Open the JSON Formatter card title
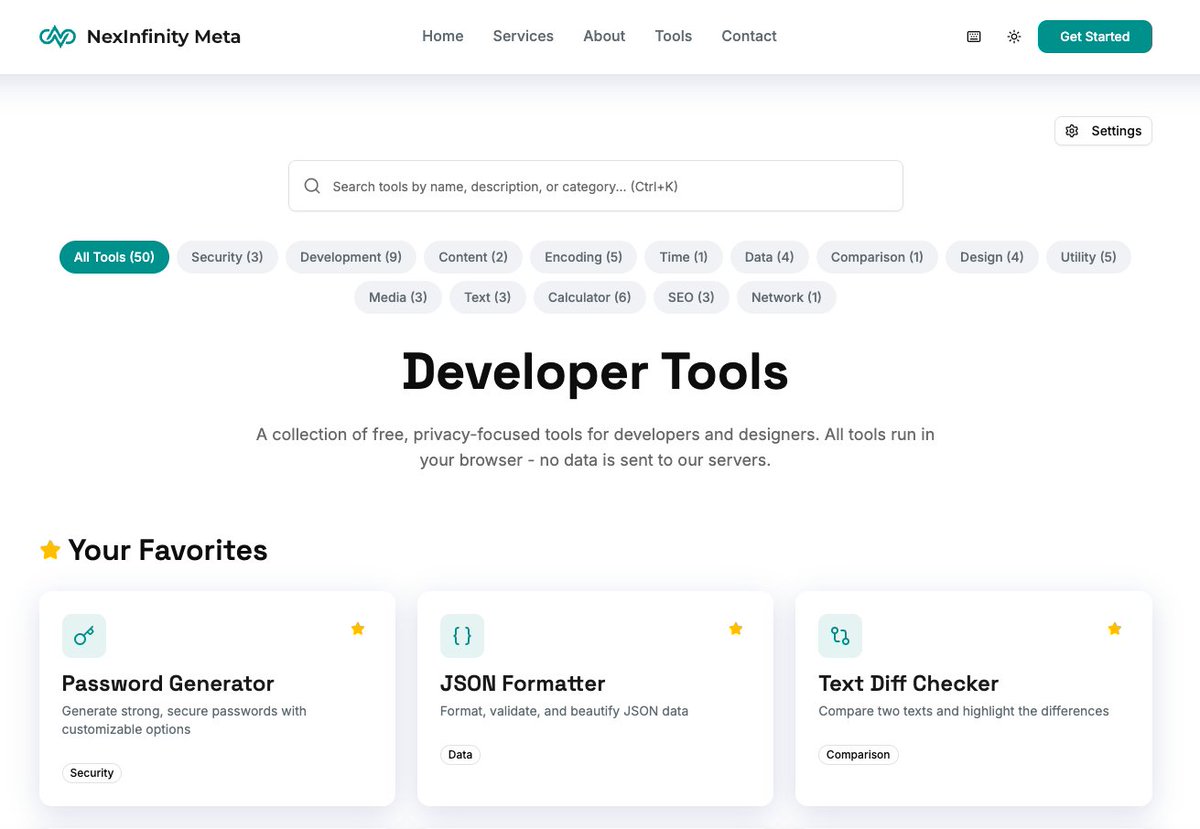Screen dimensions: 1200x829 click(523, 684)
